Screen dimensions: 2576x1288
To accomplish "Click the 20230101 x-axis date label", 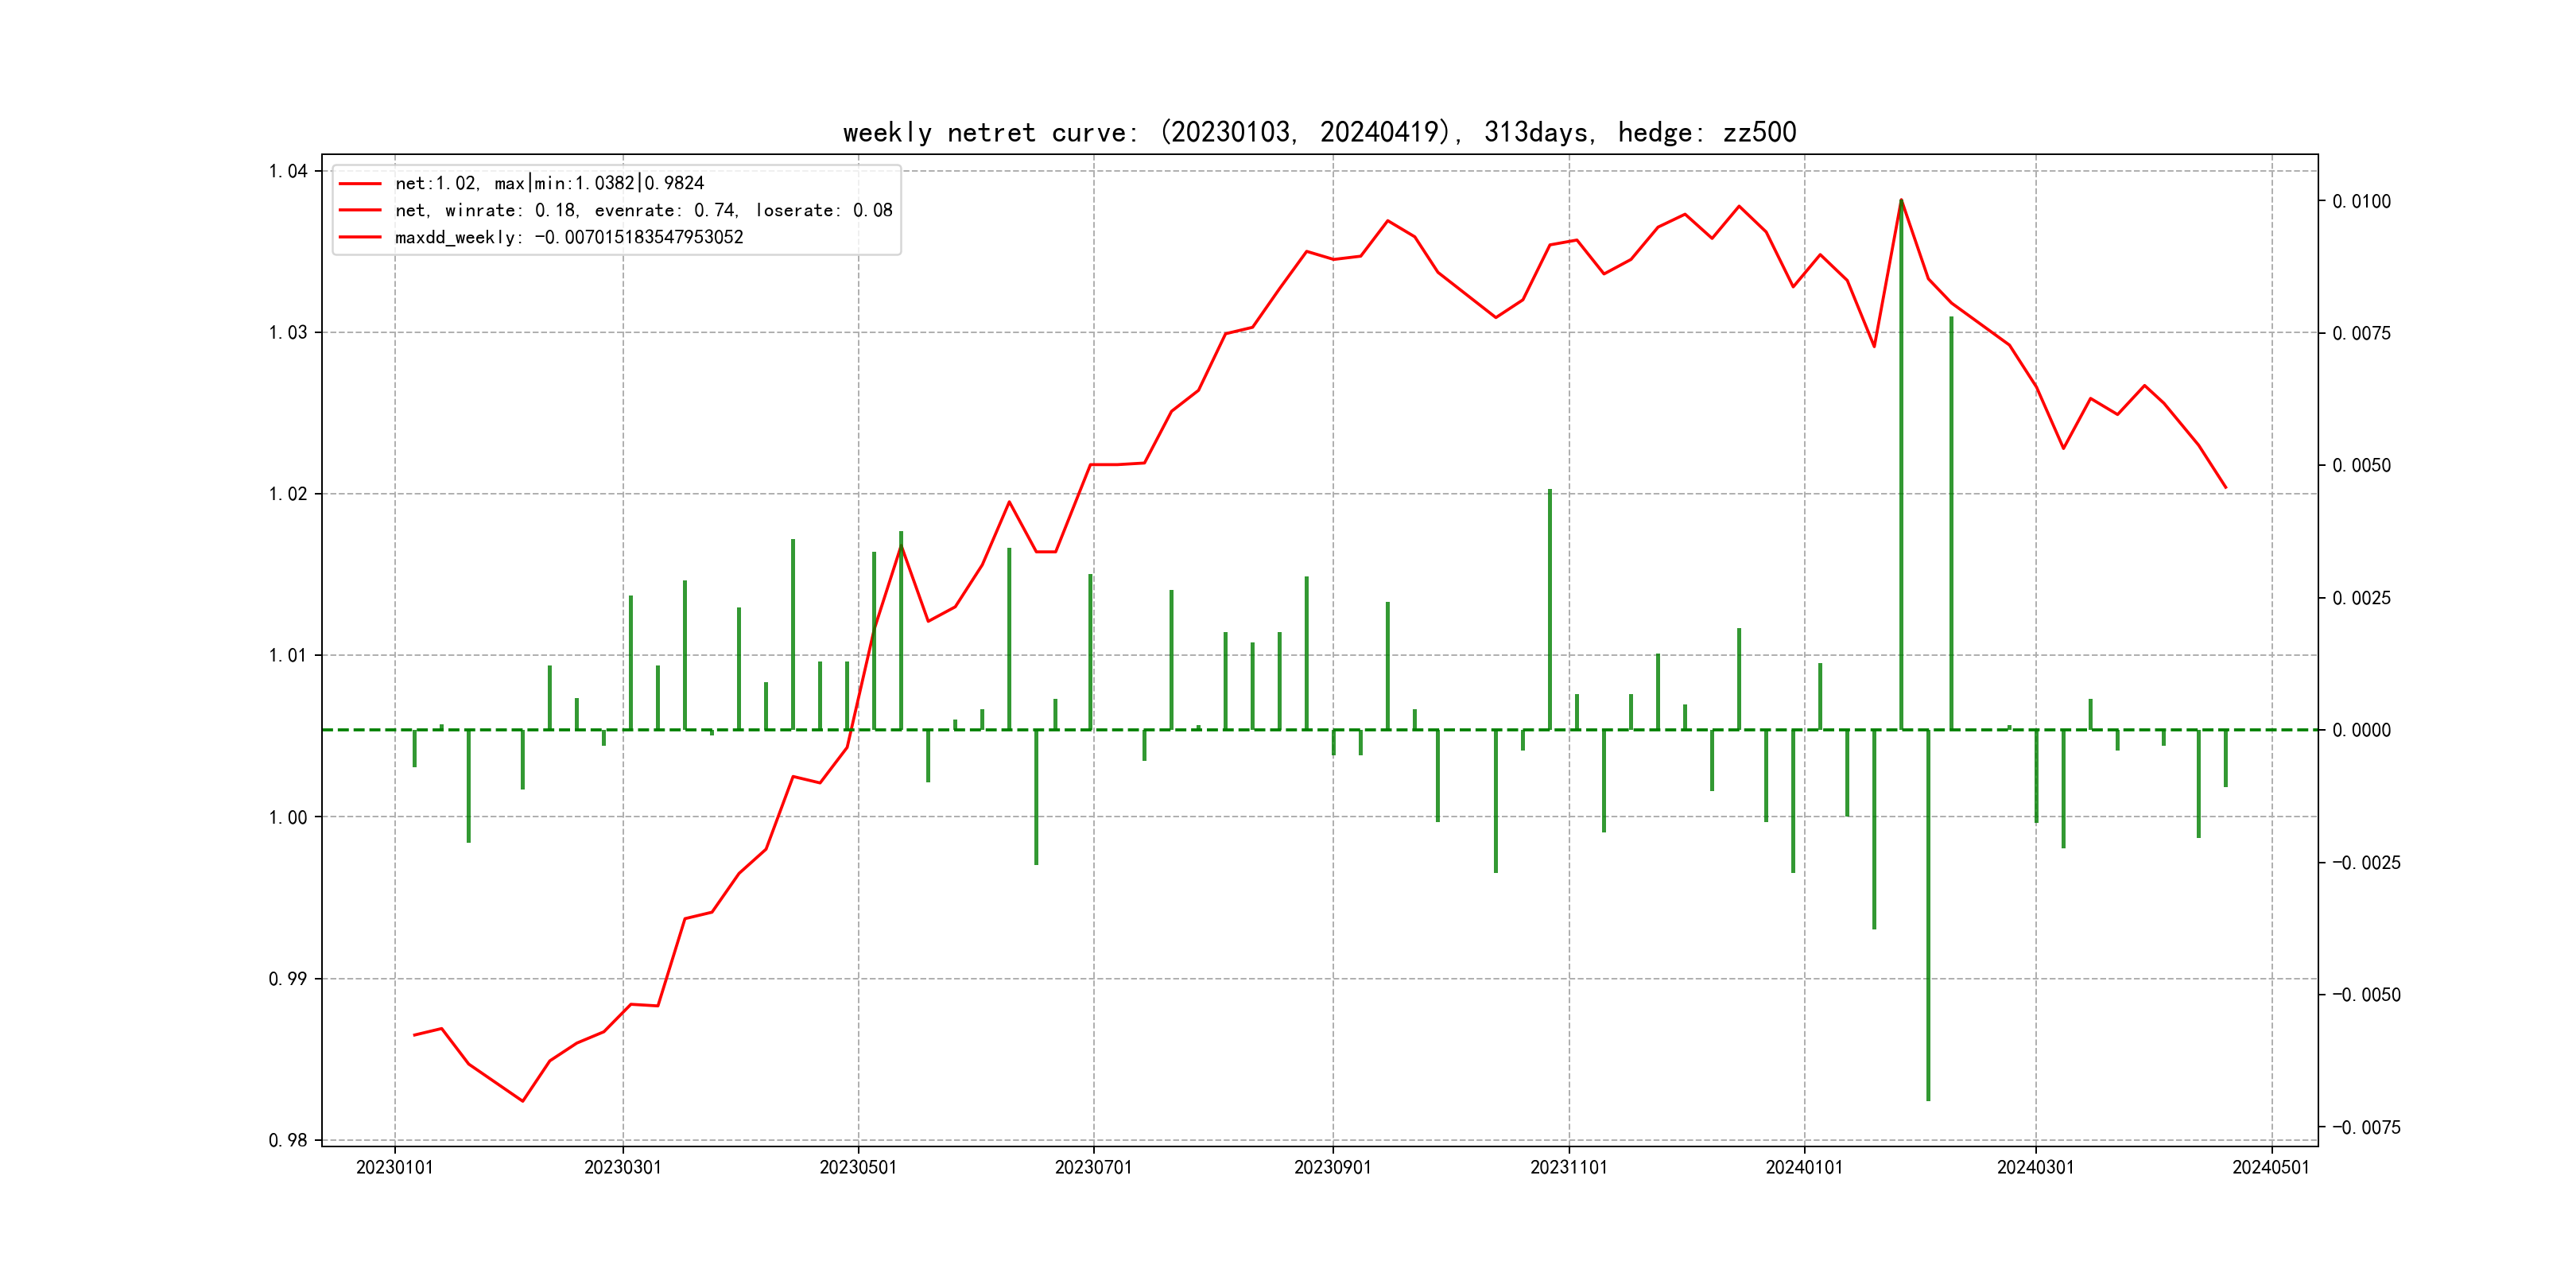I will tap(394, 1167).
